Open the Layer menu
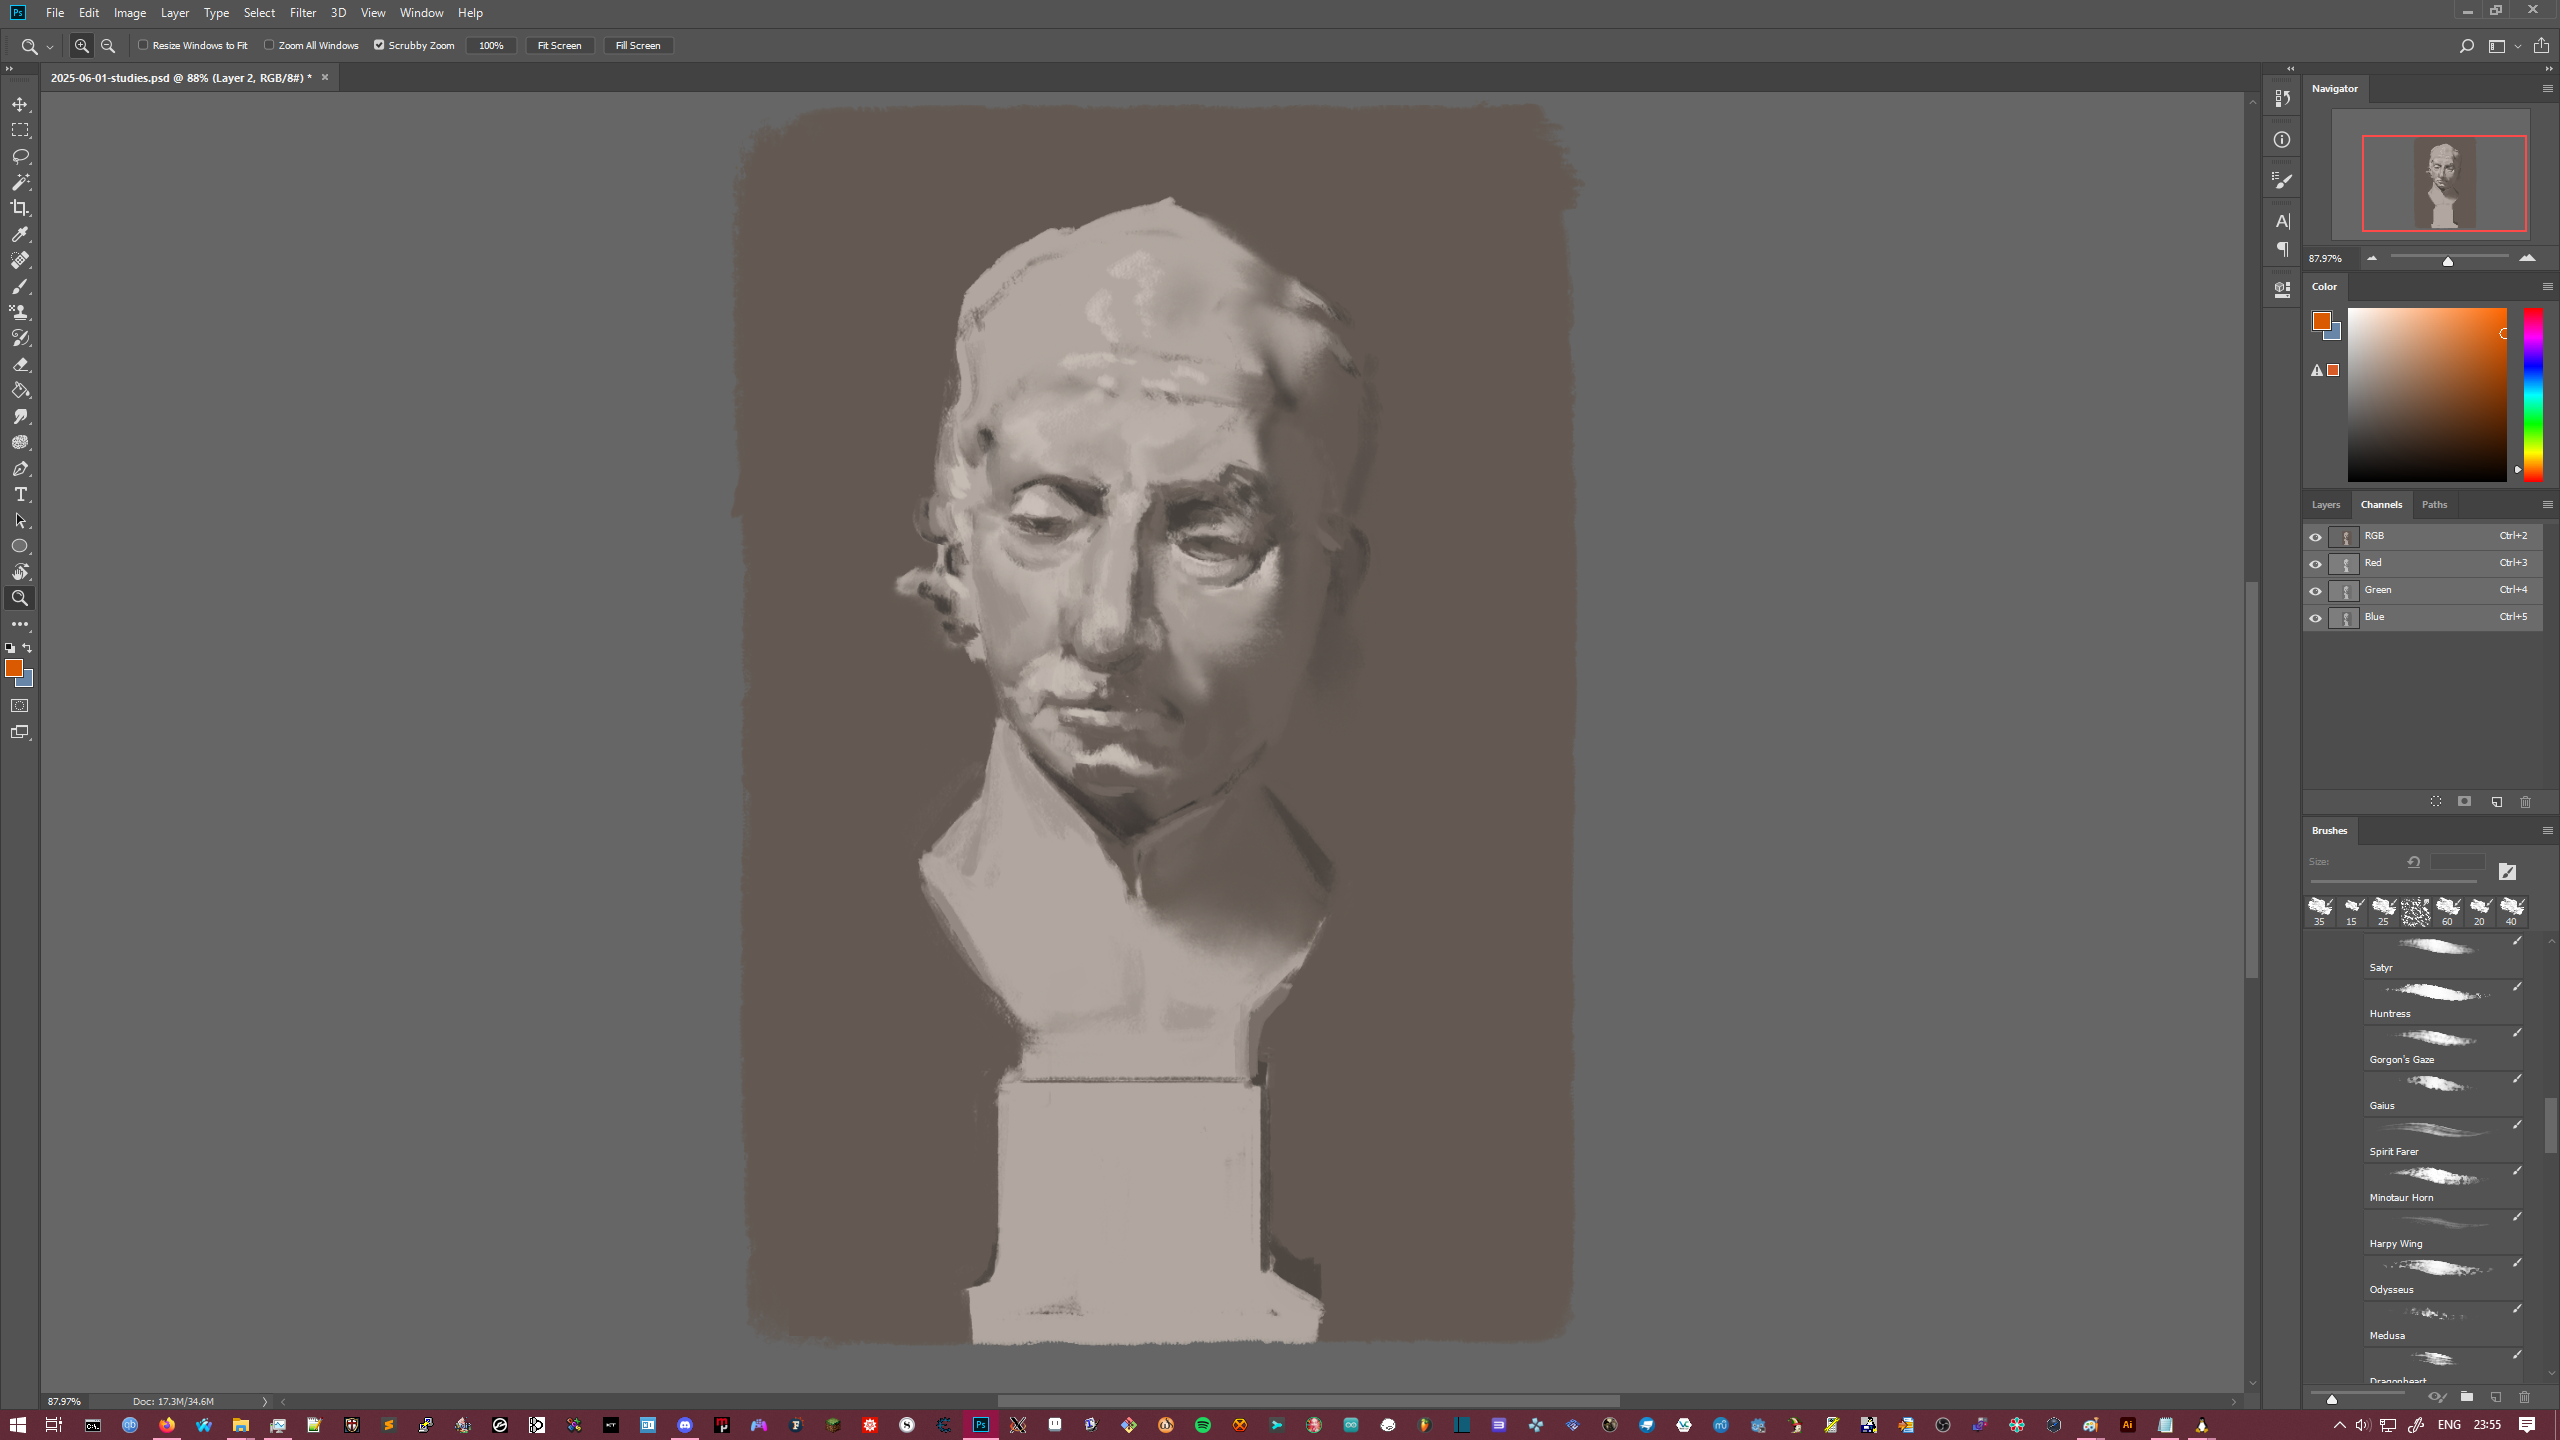Viewport: 2560px width, 1440px height. (175, 13)
